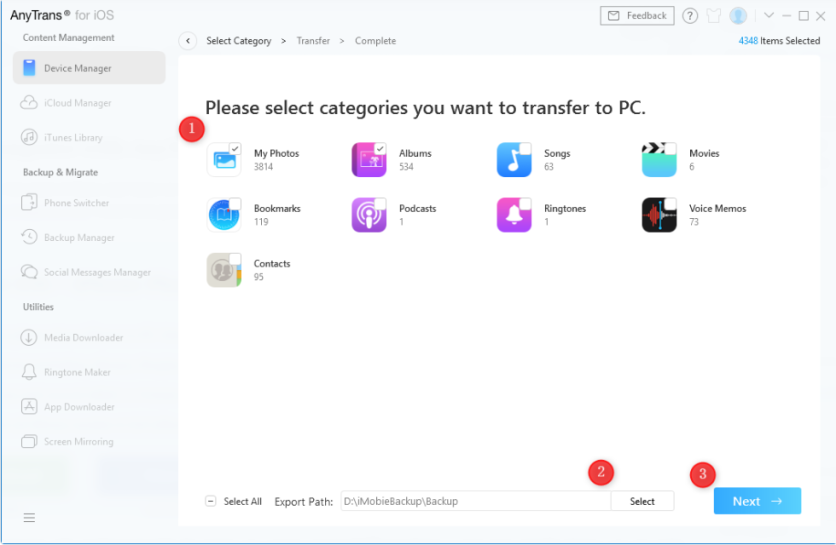Click the Select Category breadcrumb step
836x545 pixels.
pyautogui.click(x=239, y=41)
